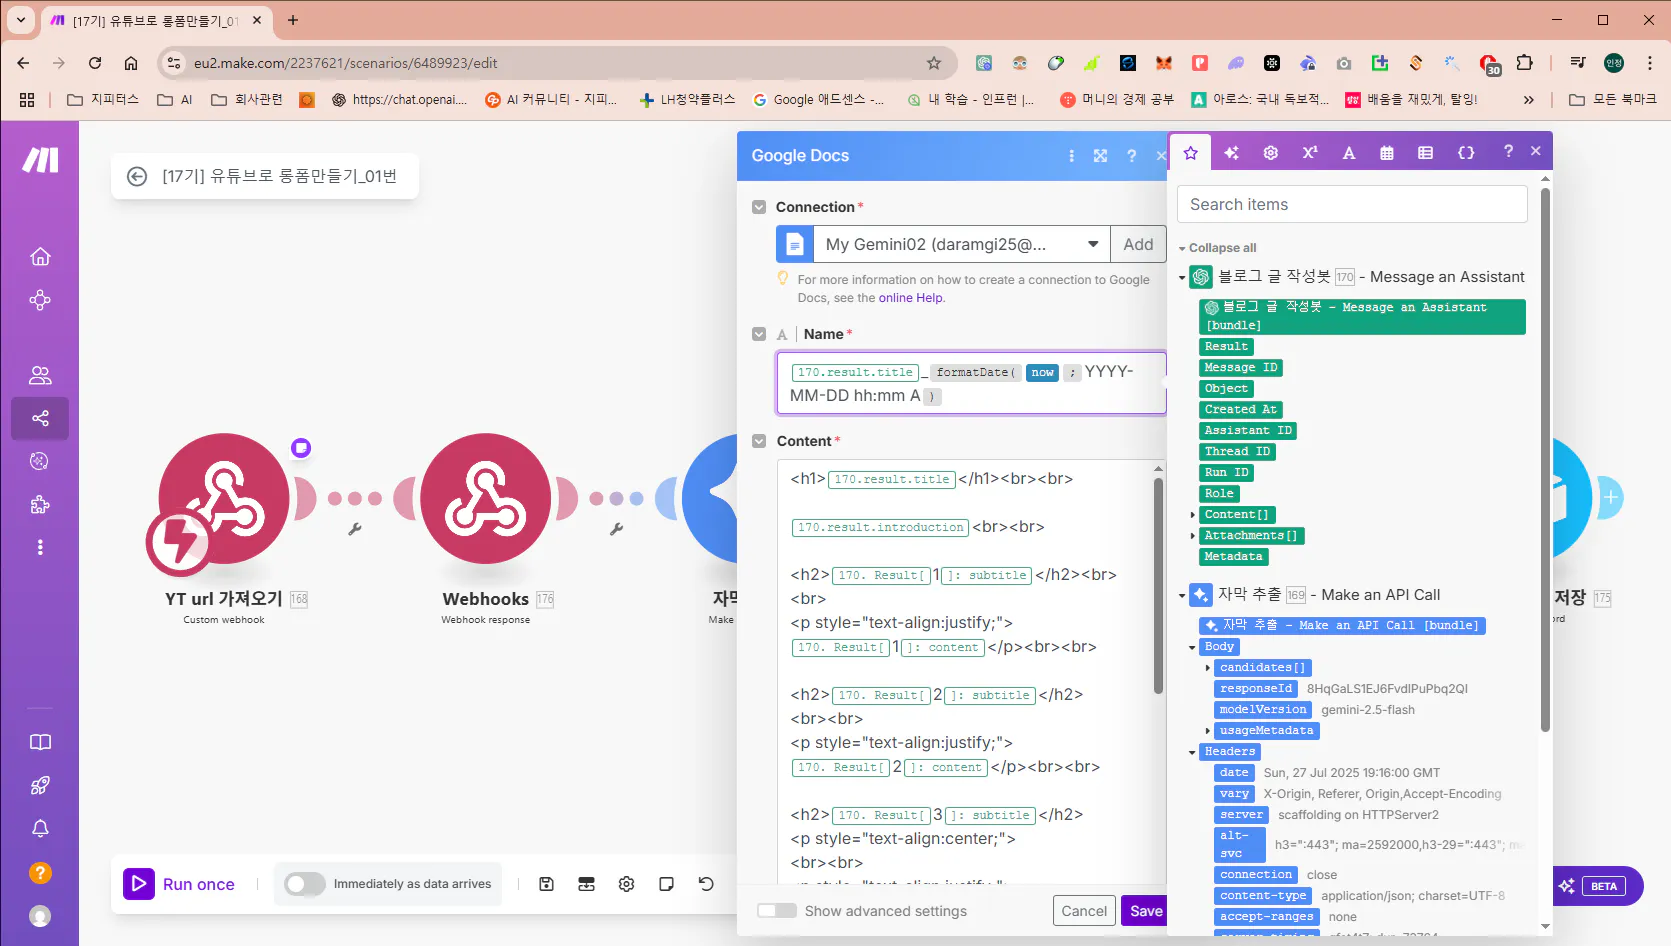Open notifications bell in sidebar
Image resolution: width=1671 pixels, height=946 pixels.
[40, 829]
